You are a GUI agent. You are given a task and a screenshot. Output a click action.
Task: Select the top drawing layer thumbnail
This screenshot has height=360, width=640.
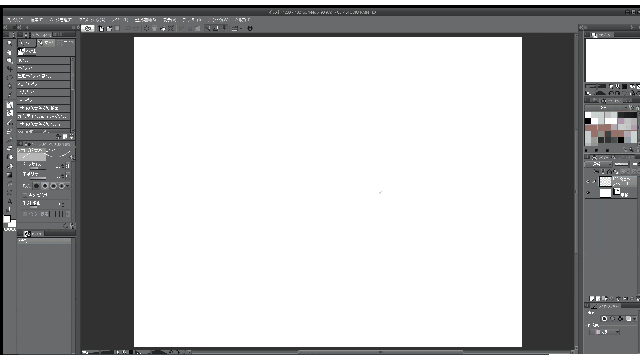605,182
